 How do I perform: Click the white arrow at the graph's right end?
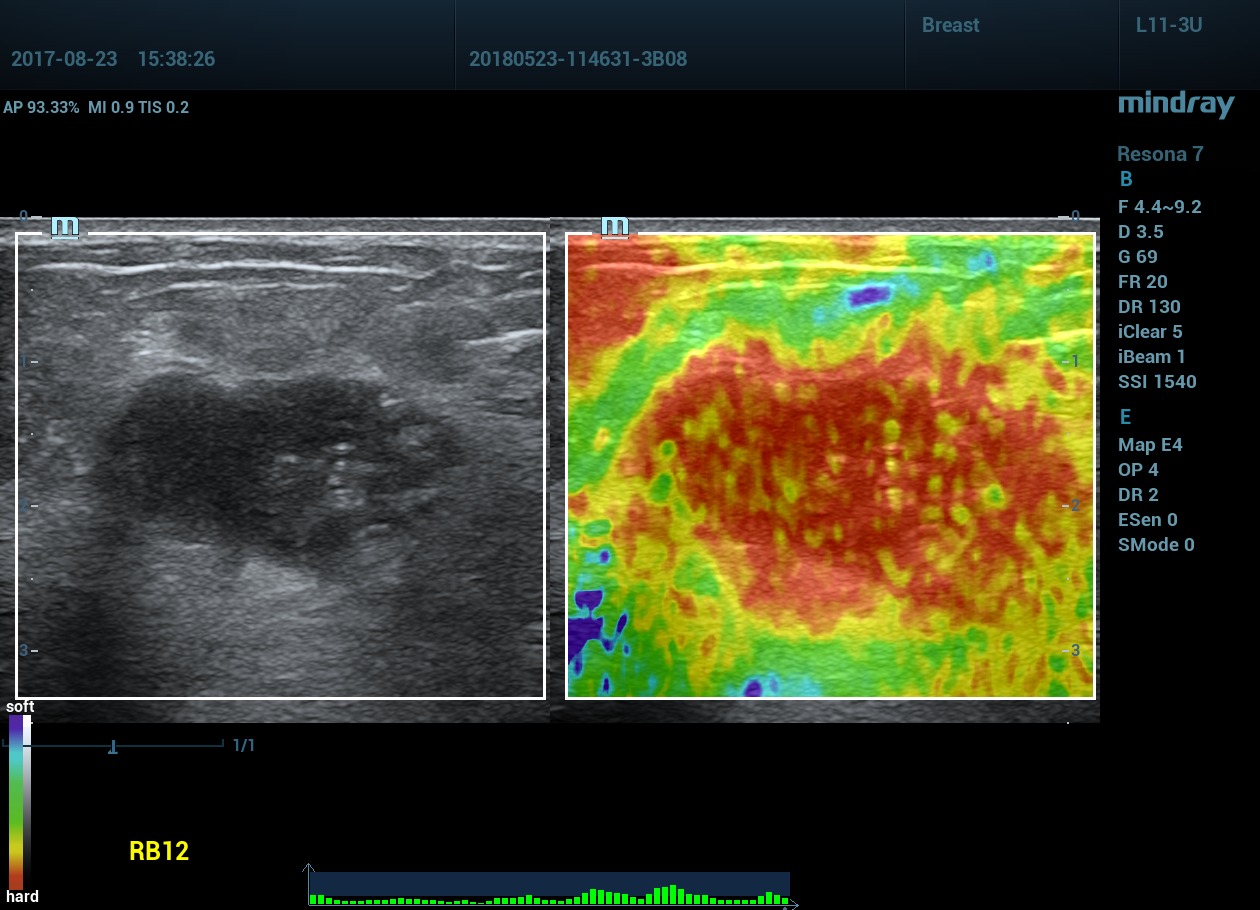(x=794, y=904)
